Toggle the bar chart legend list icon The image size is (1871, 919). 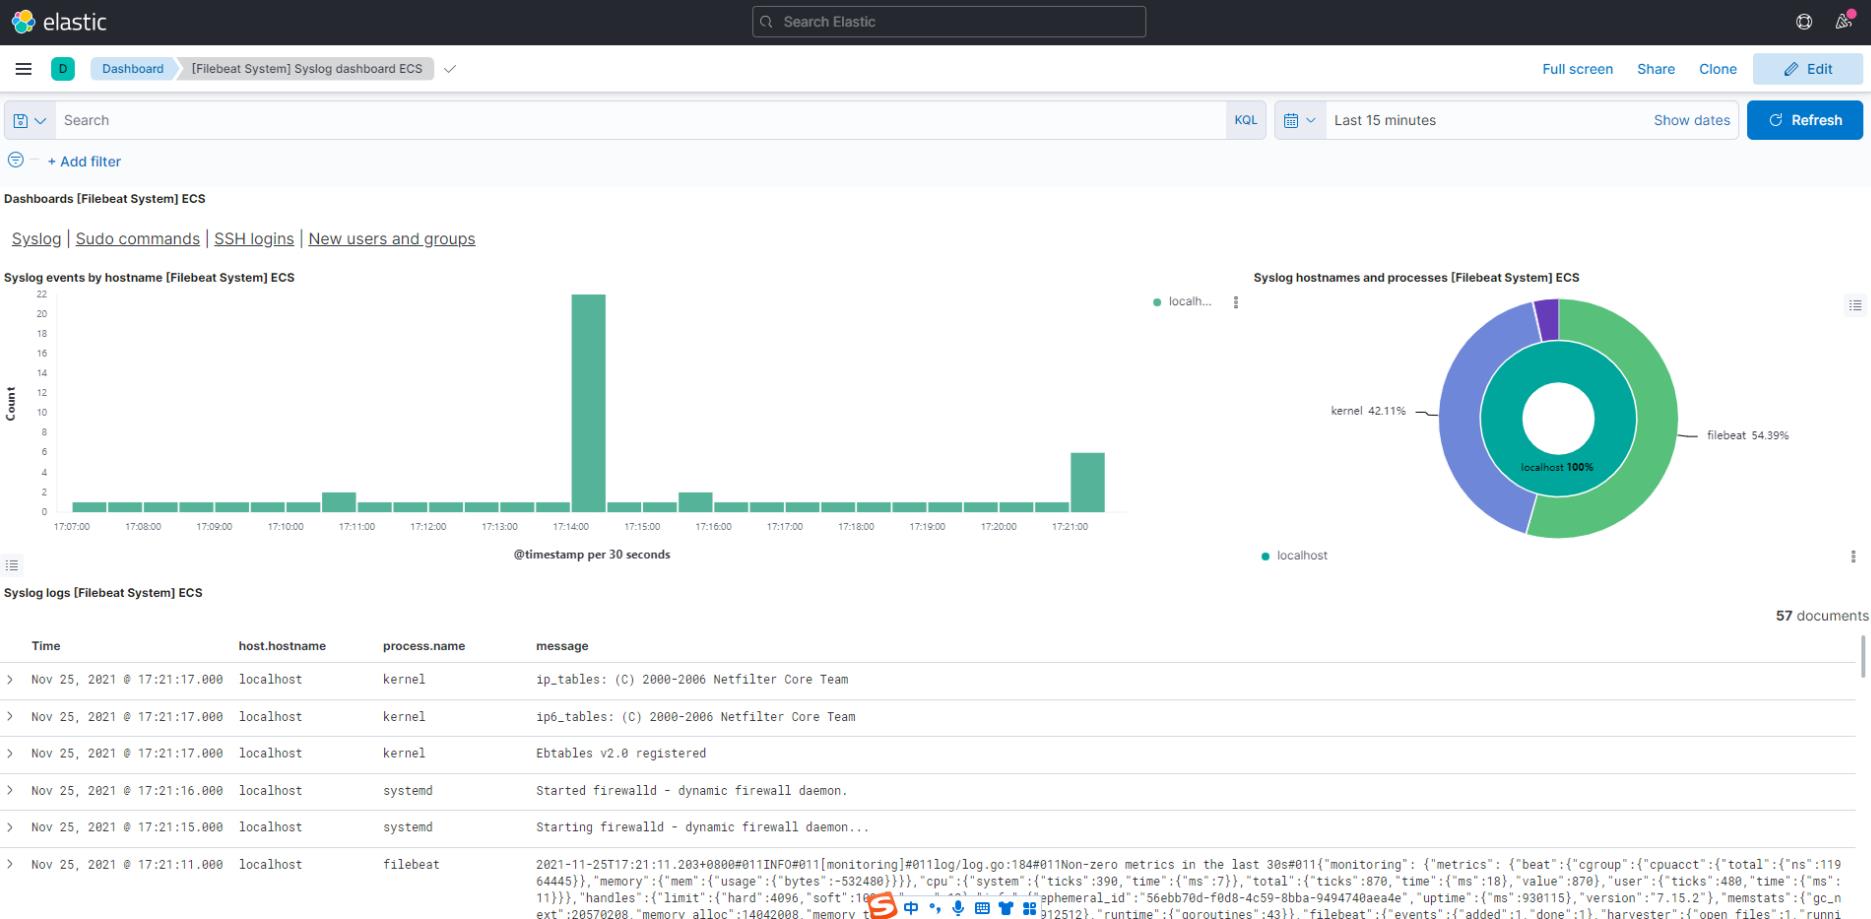[11, 565]
